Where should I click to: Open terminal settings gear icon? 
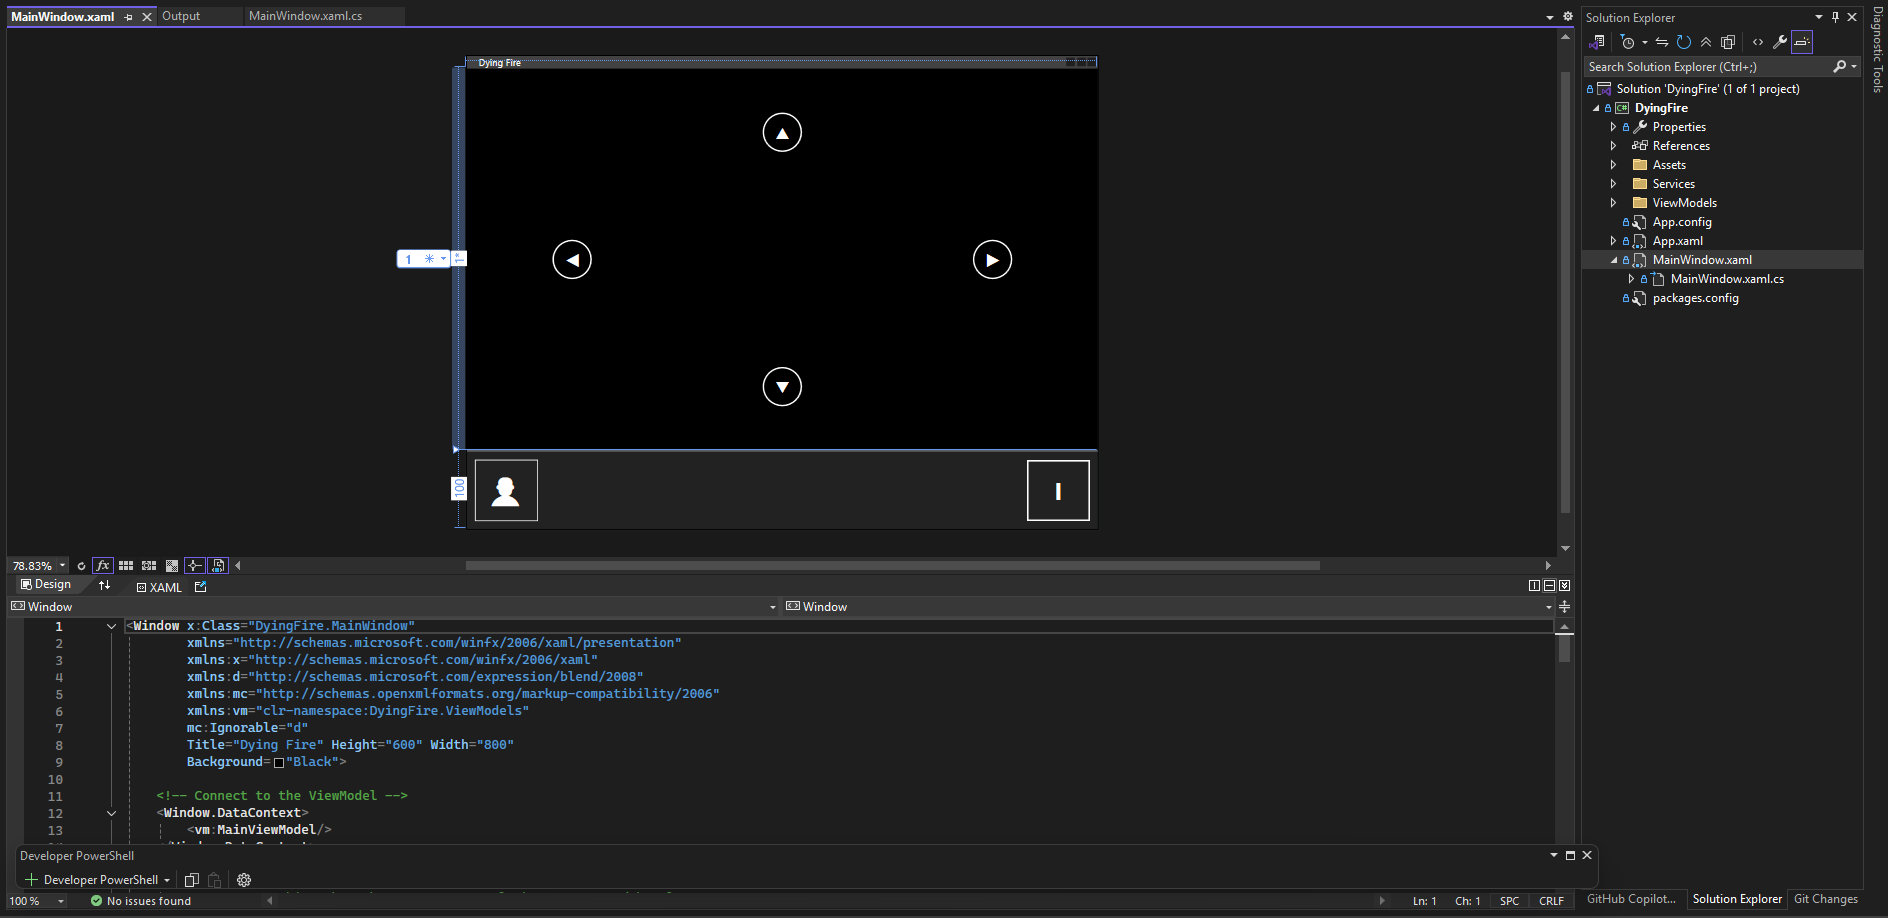(244, 880)
